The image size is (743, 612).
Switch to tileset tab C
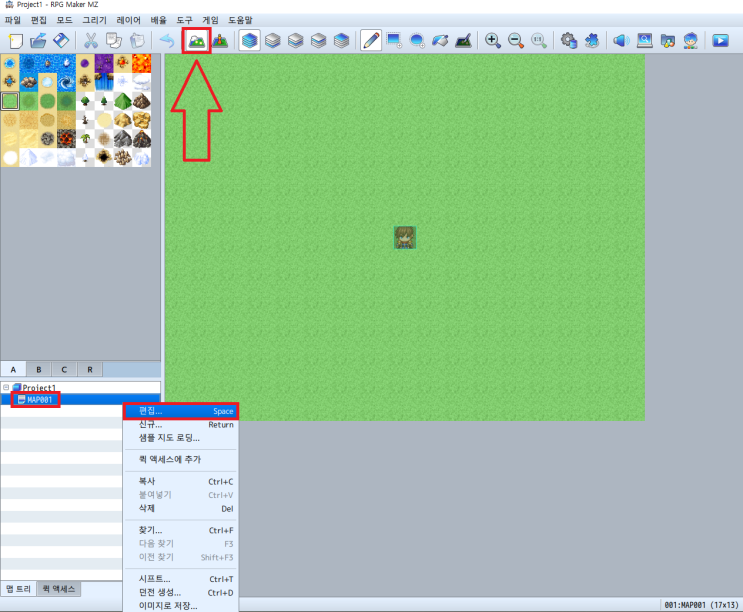(64, 369)
